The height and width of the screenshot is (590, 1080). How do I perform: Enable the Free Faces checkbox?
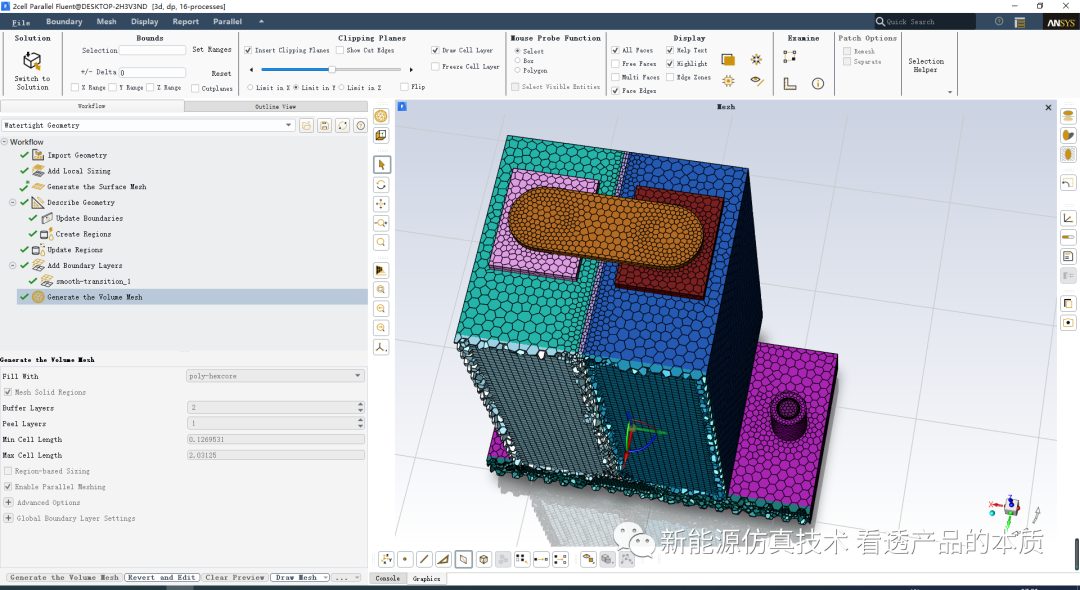tap(615, 64)
